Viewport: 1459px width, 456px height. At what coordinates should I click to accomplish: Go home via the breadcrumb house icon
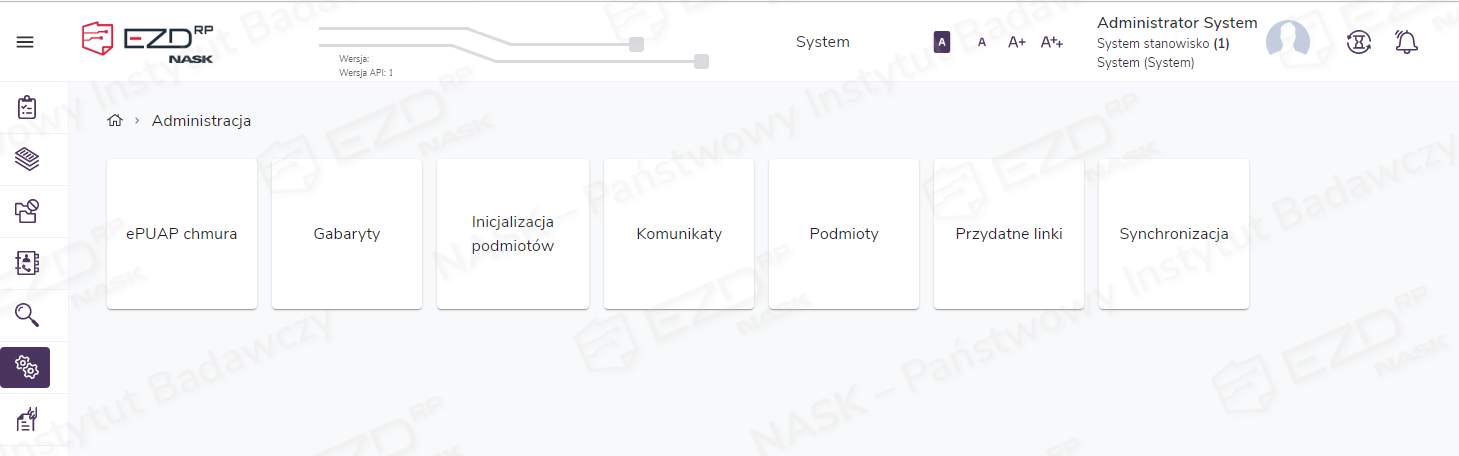115,121
